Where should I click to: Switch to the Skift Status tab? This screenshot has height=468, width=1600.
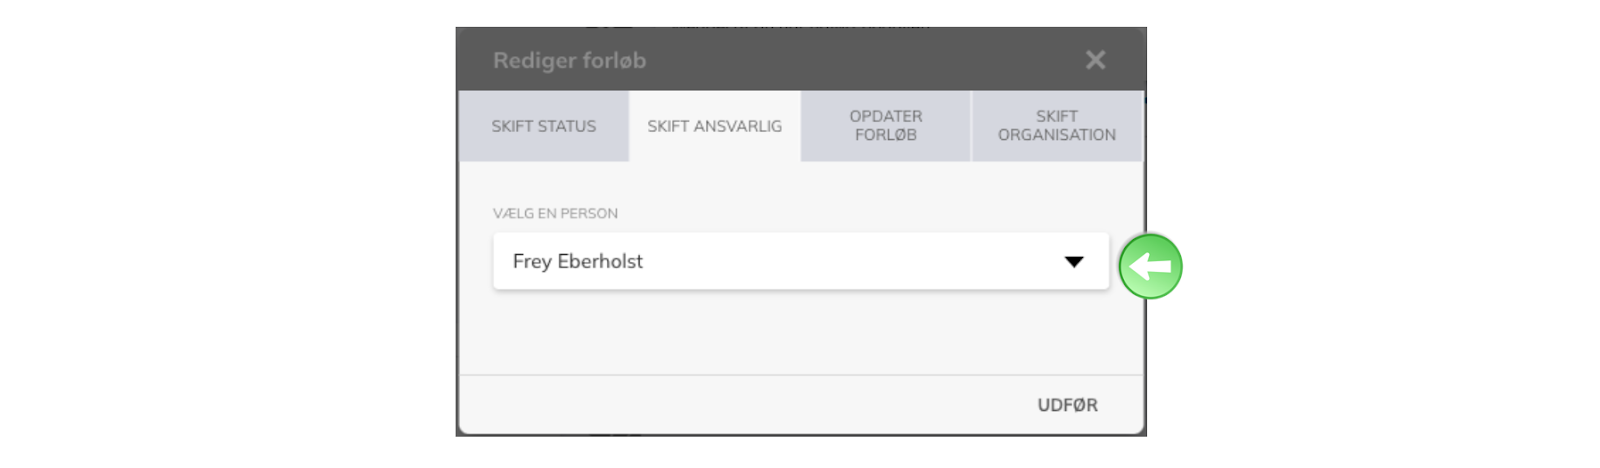pyautogui.click(x=543, y=126)
